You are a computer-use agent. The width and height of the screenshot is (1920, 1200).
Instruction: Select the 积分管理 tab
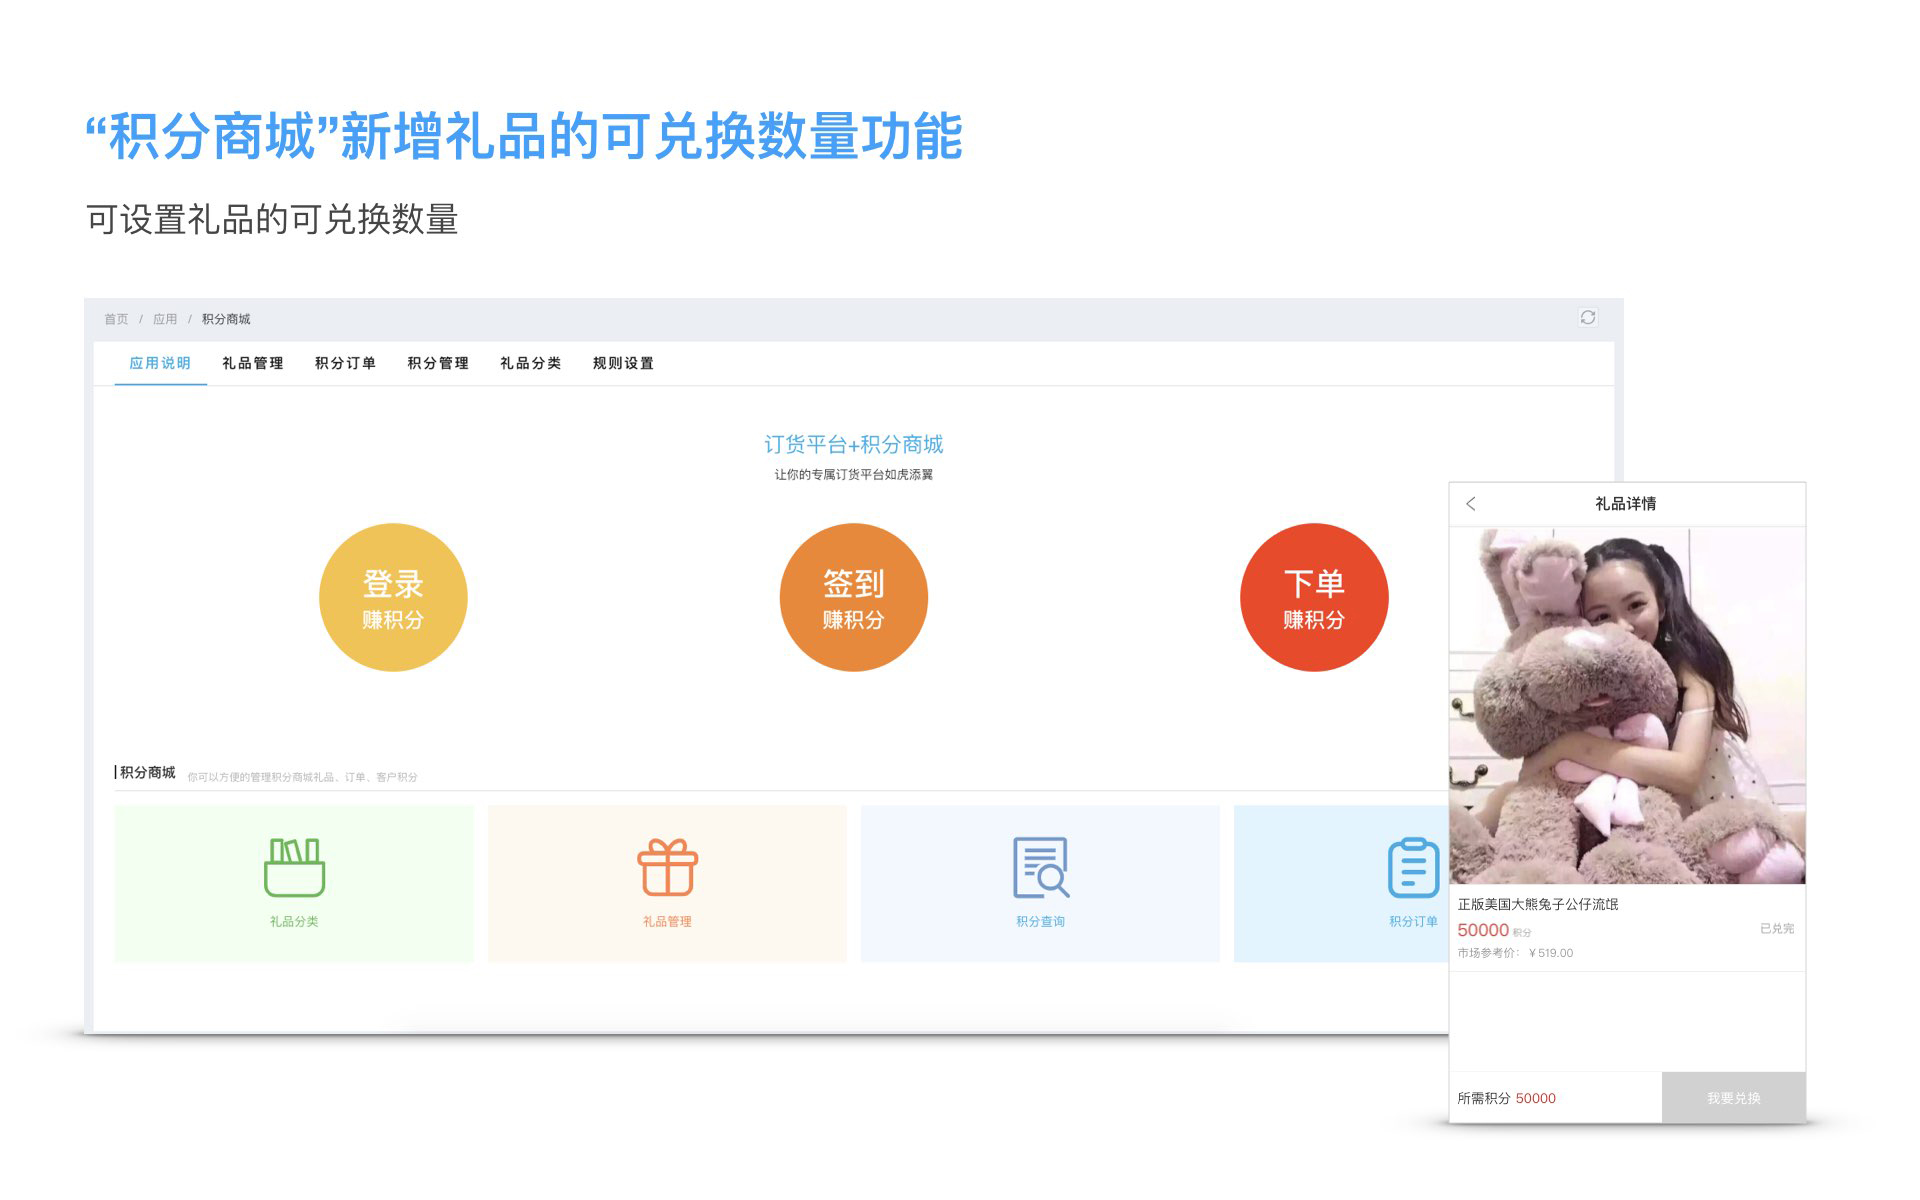pos(438,363)
